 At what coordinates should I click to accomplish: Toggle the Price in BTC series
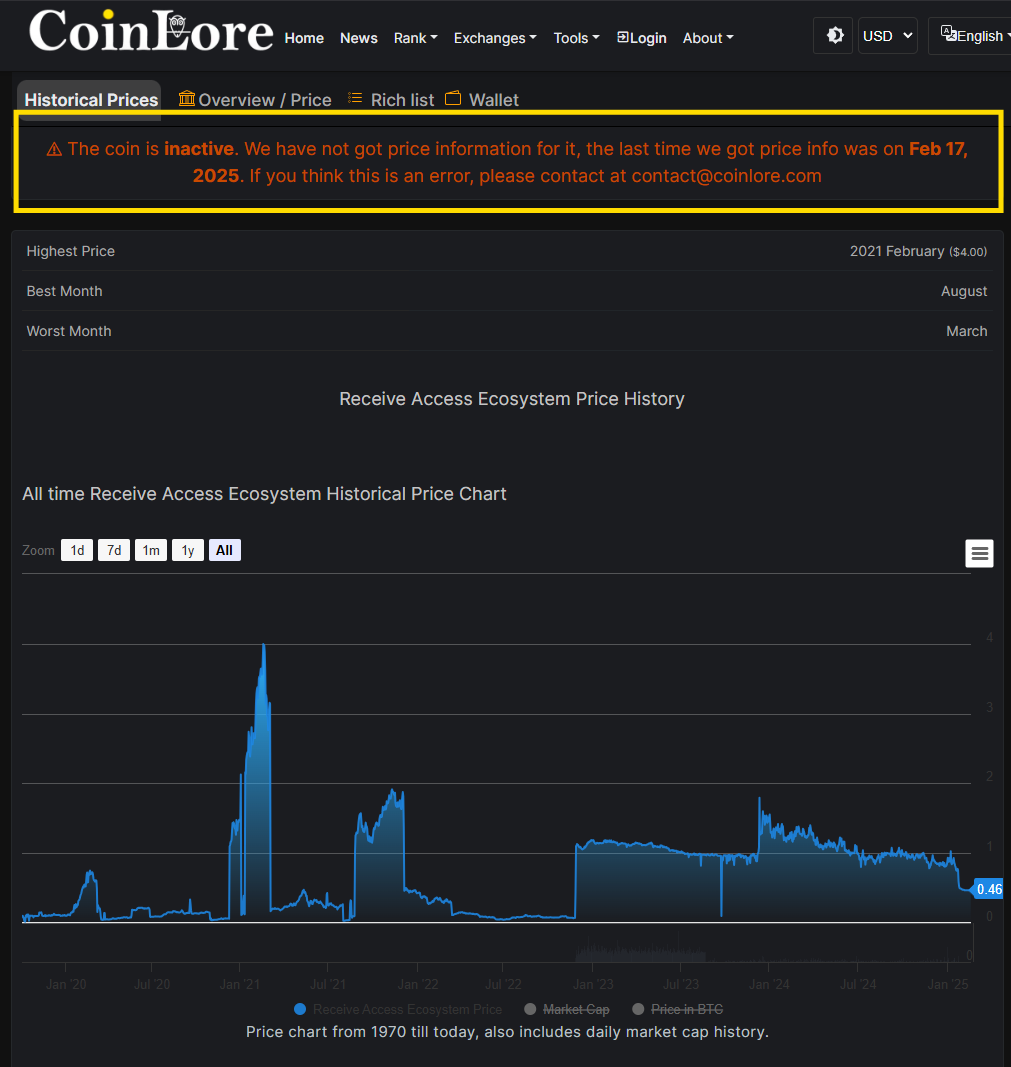(x=678, y=1009)
